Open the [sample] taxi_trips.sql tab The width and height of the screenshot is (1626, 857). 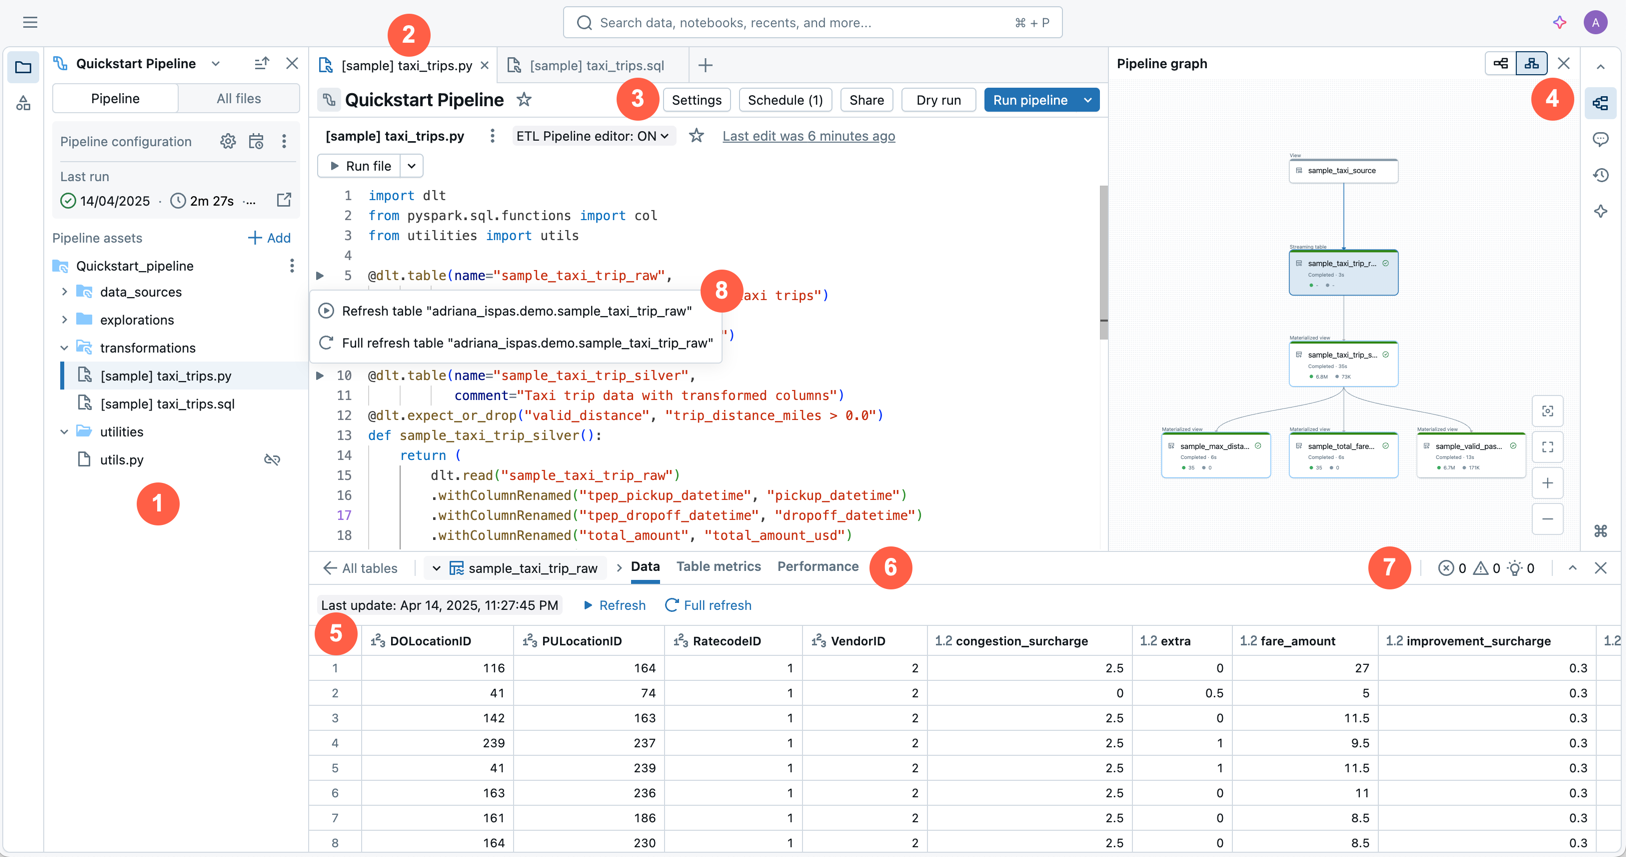coord(596,65)
